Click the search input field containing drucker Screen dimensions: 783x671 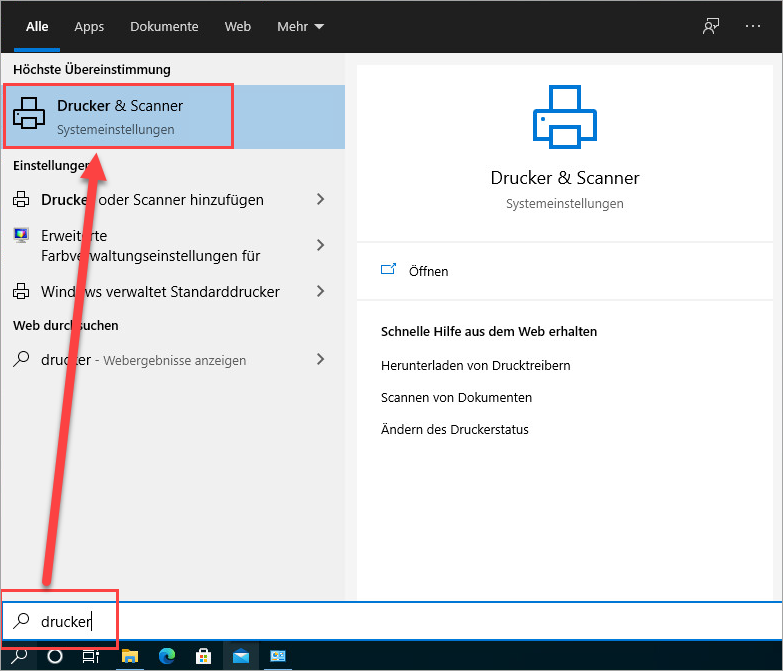[x=392, y=621]
